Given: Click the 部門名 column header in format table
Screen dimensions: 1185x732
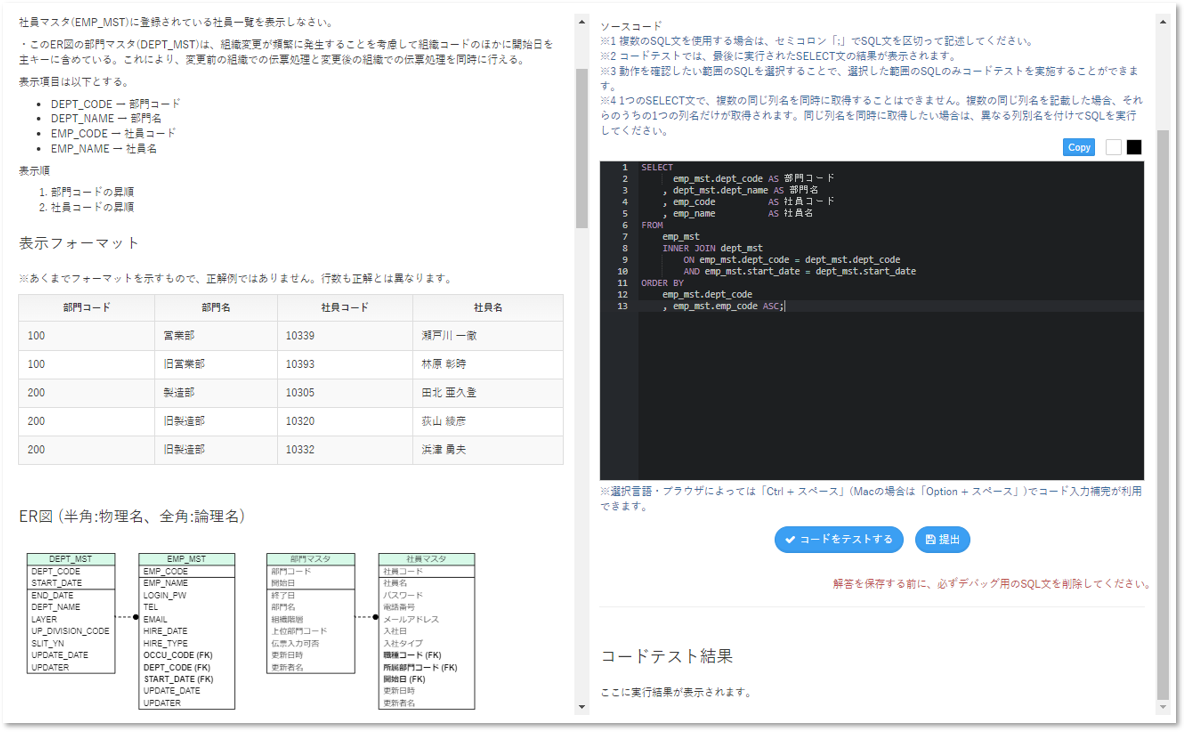Looking at the screenshot, I should pos(216,308).
